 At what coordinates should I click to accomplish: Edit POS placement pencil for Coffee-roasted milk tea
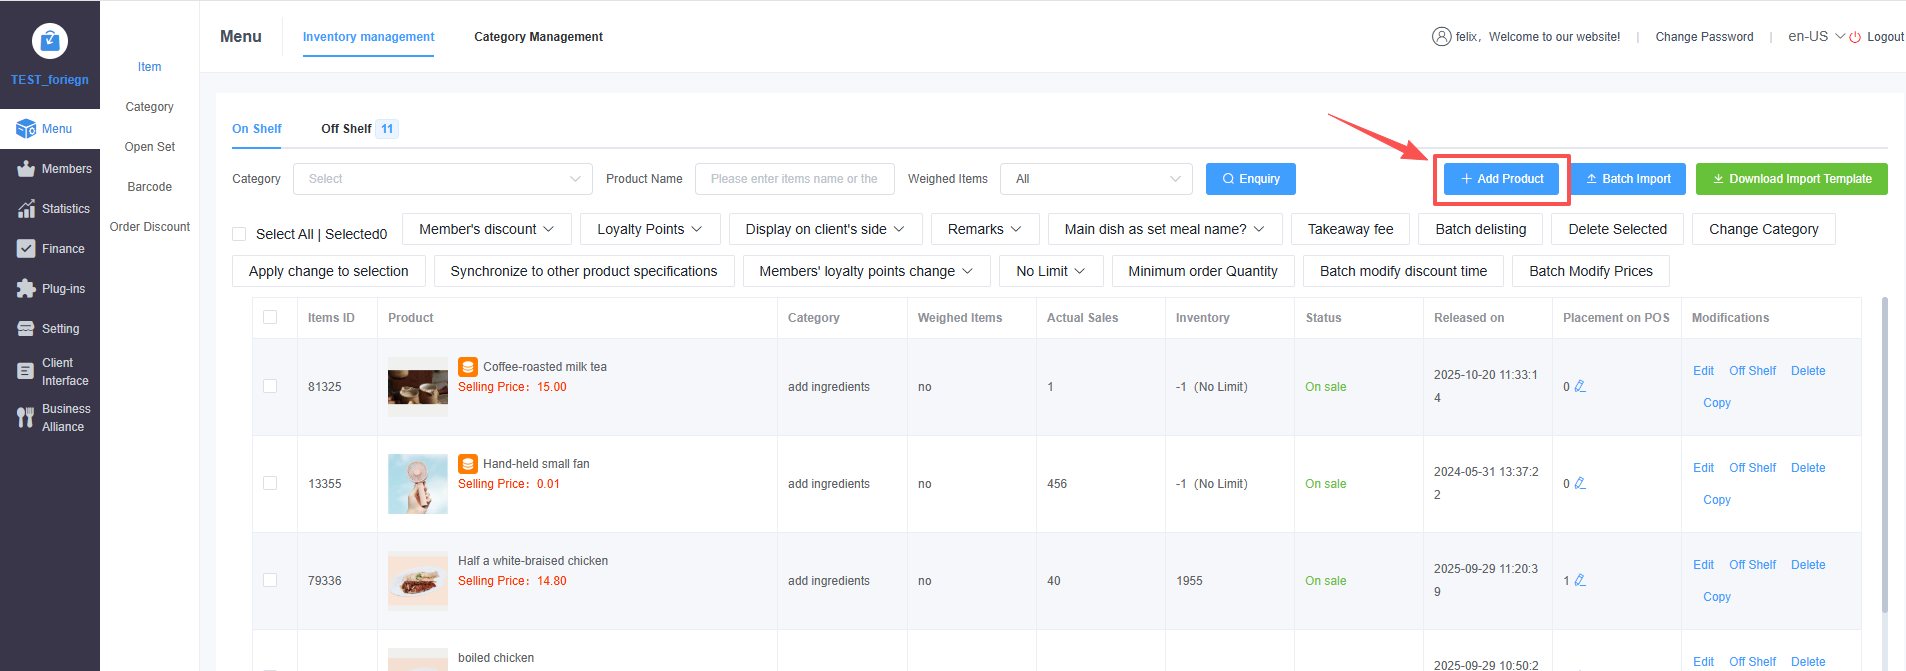point(1580,386)
